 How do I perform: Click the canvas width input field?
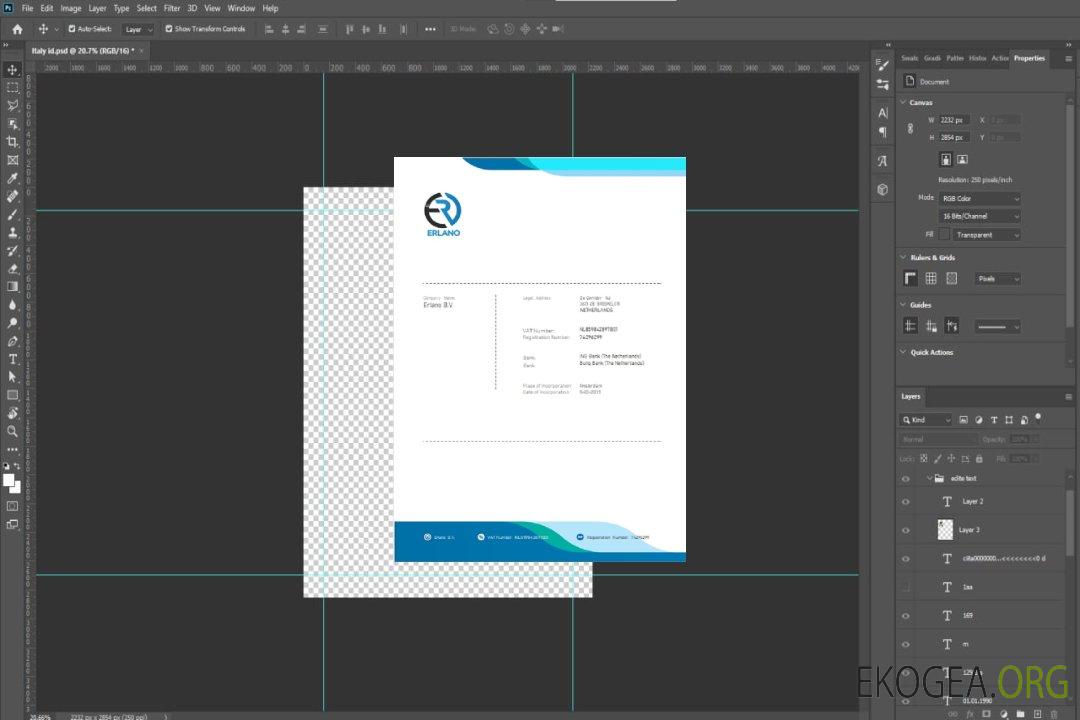click(954, 120)
